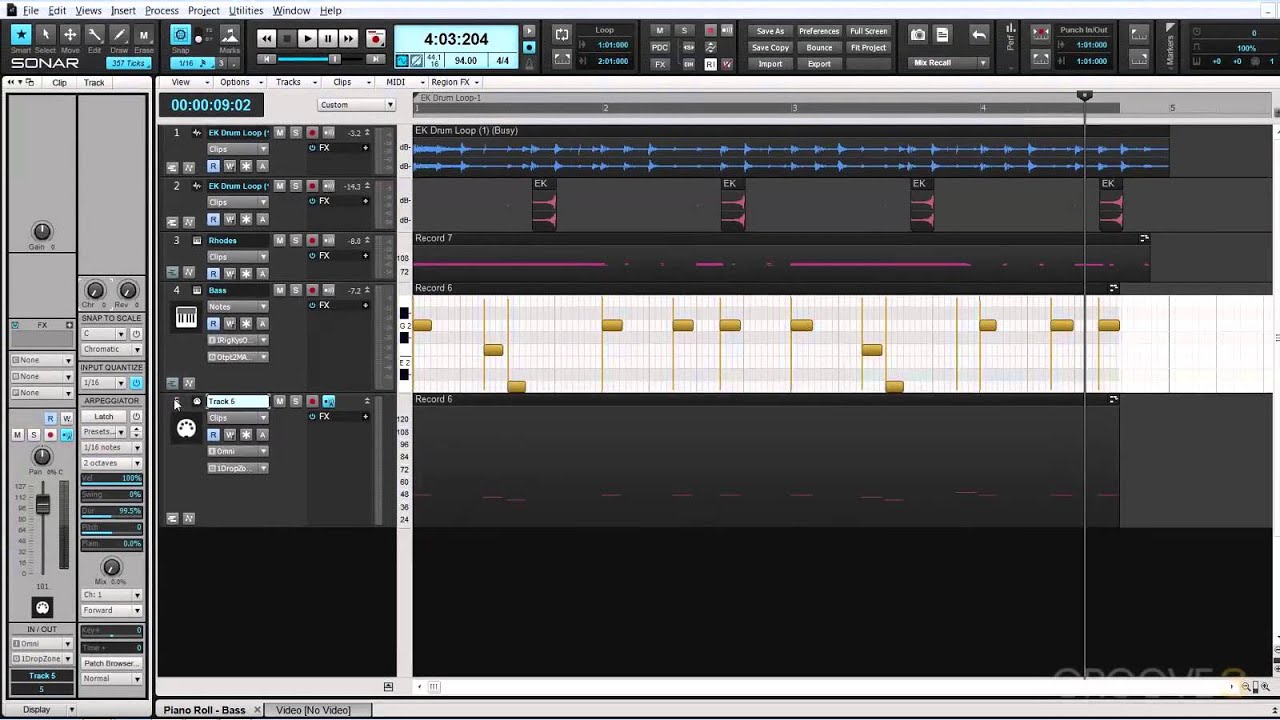Pause the transport
Screen dimensions: 1280x720
[328, 38]
